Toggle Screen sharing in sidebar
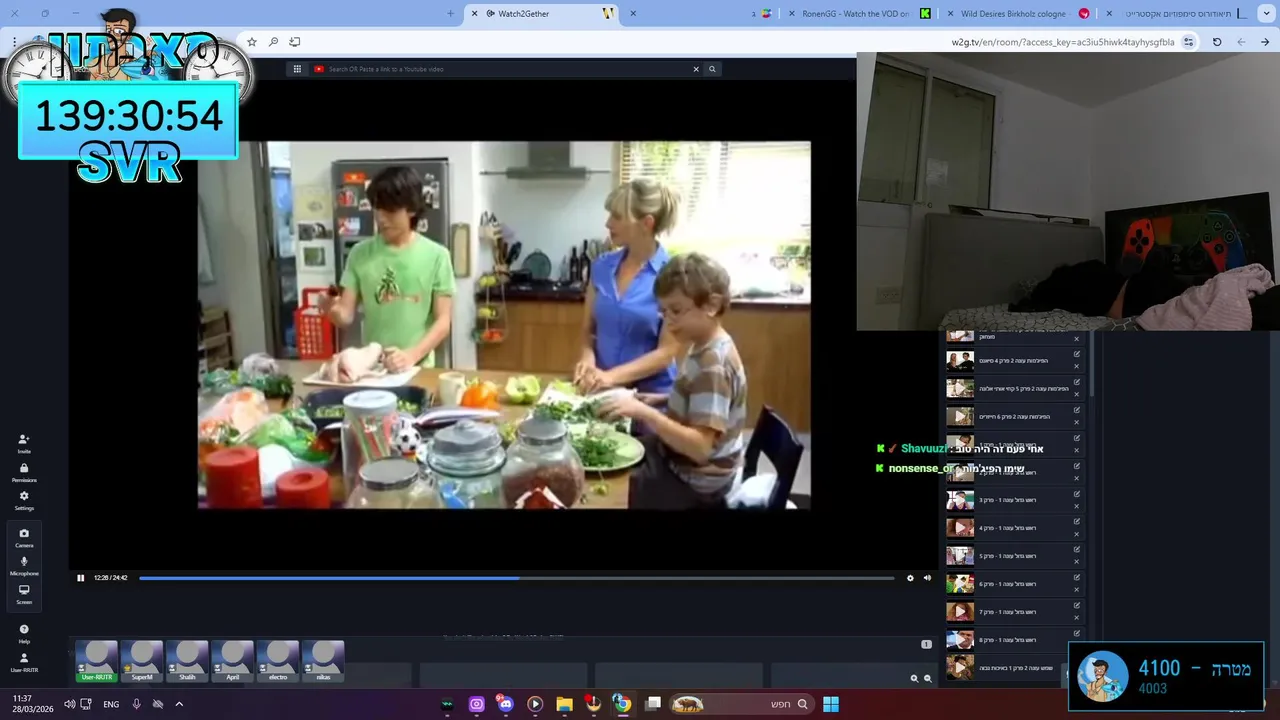 click(x=24, y=594)
